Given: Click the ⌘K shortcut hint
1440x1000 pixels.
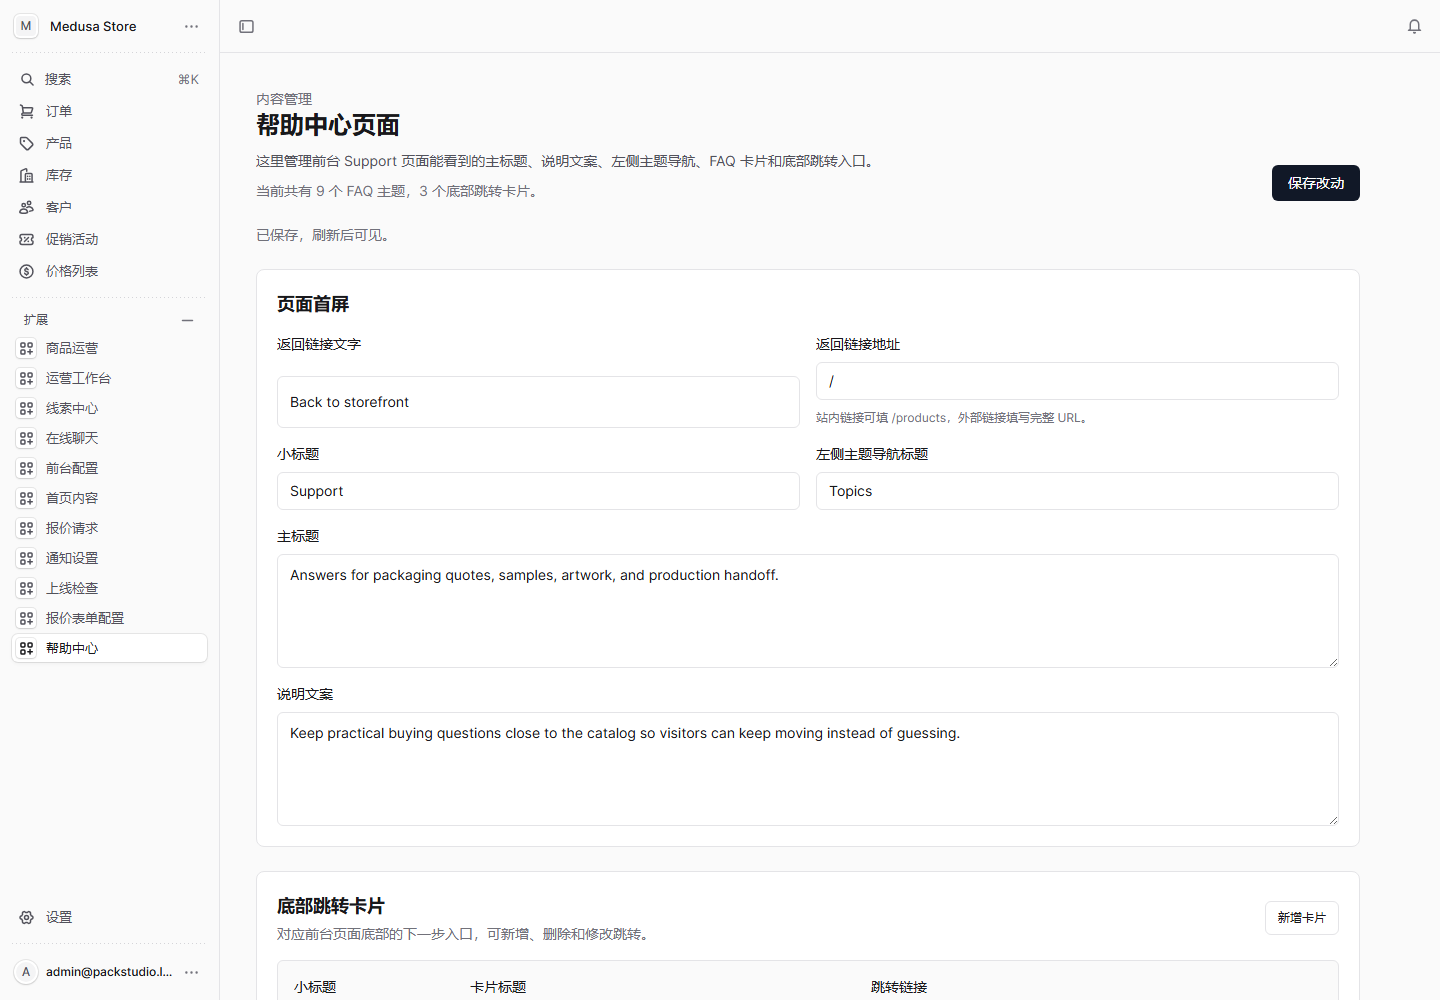Looking at the screenshot, I should point(188,79).
